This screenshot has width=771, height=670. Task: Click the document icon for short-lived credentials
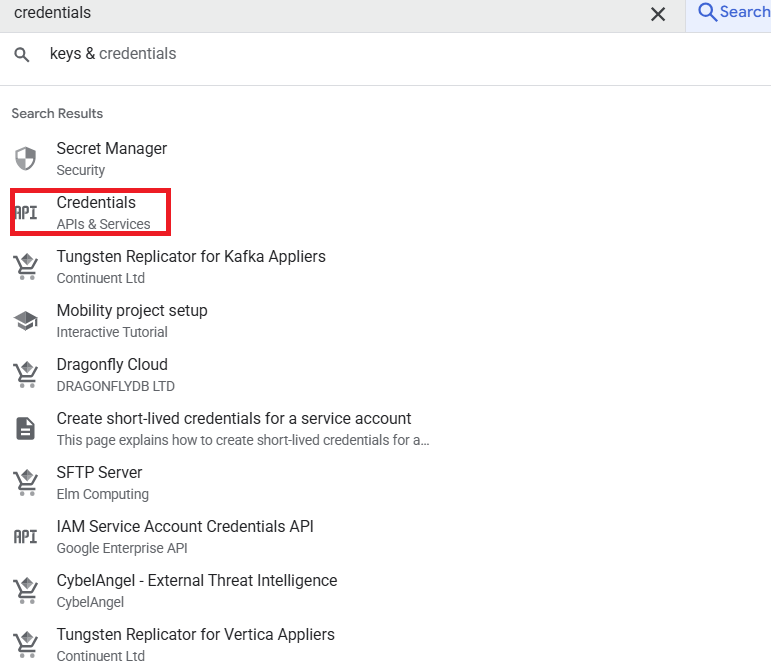click(25, 429)
